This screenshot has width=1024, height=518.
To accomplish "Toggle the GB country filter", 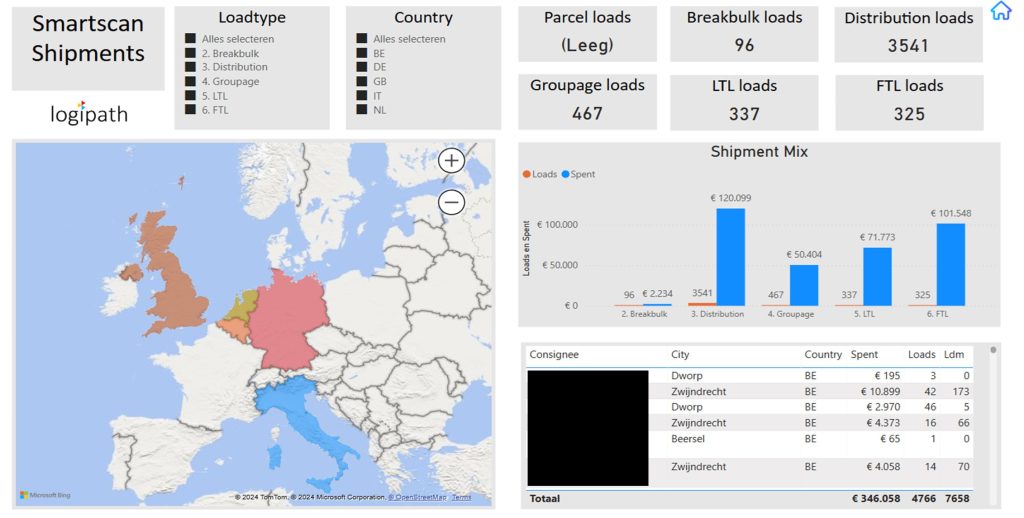I will [362, 82].
